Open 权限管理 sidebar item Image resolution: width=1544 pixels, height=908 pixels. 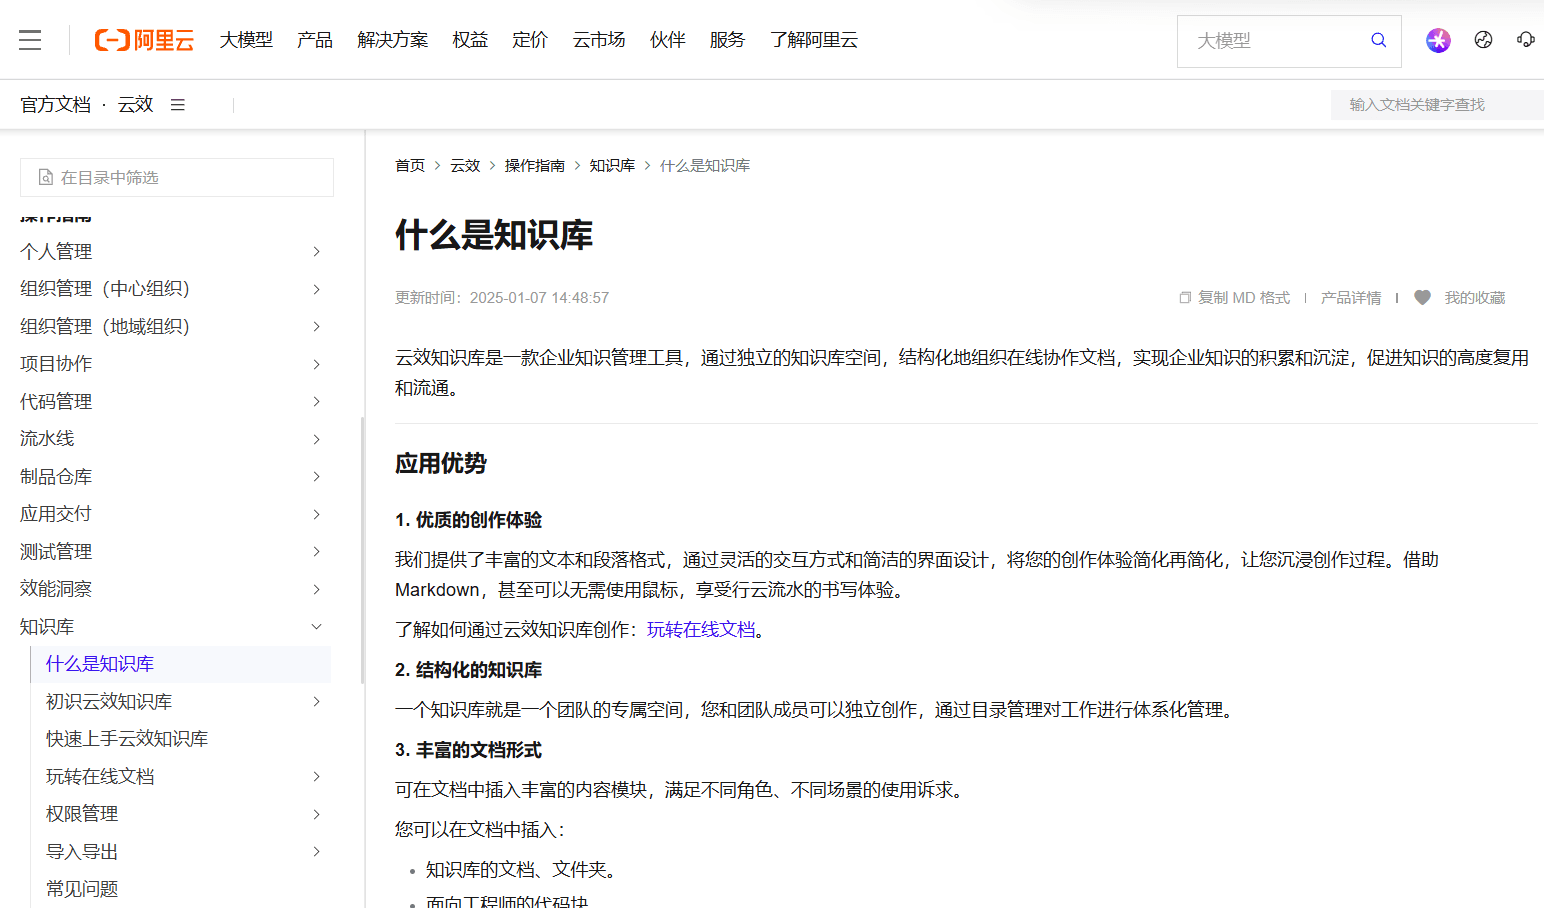coord(82,814)
